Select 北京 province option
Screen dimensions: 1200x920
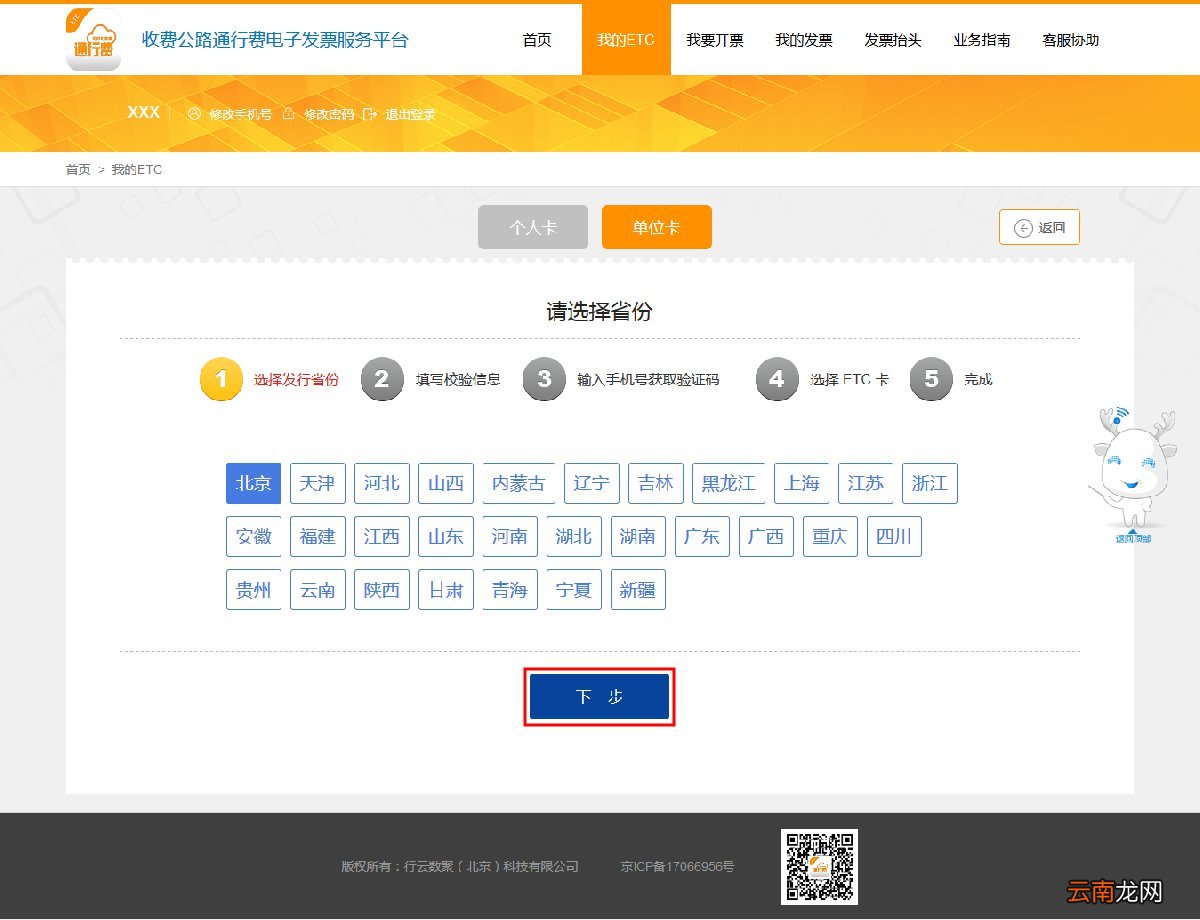coord(253,483)
